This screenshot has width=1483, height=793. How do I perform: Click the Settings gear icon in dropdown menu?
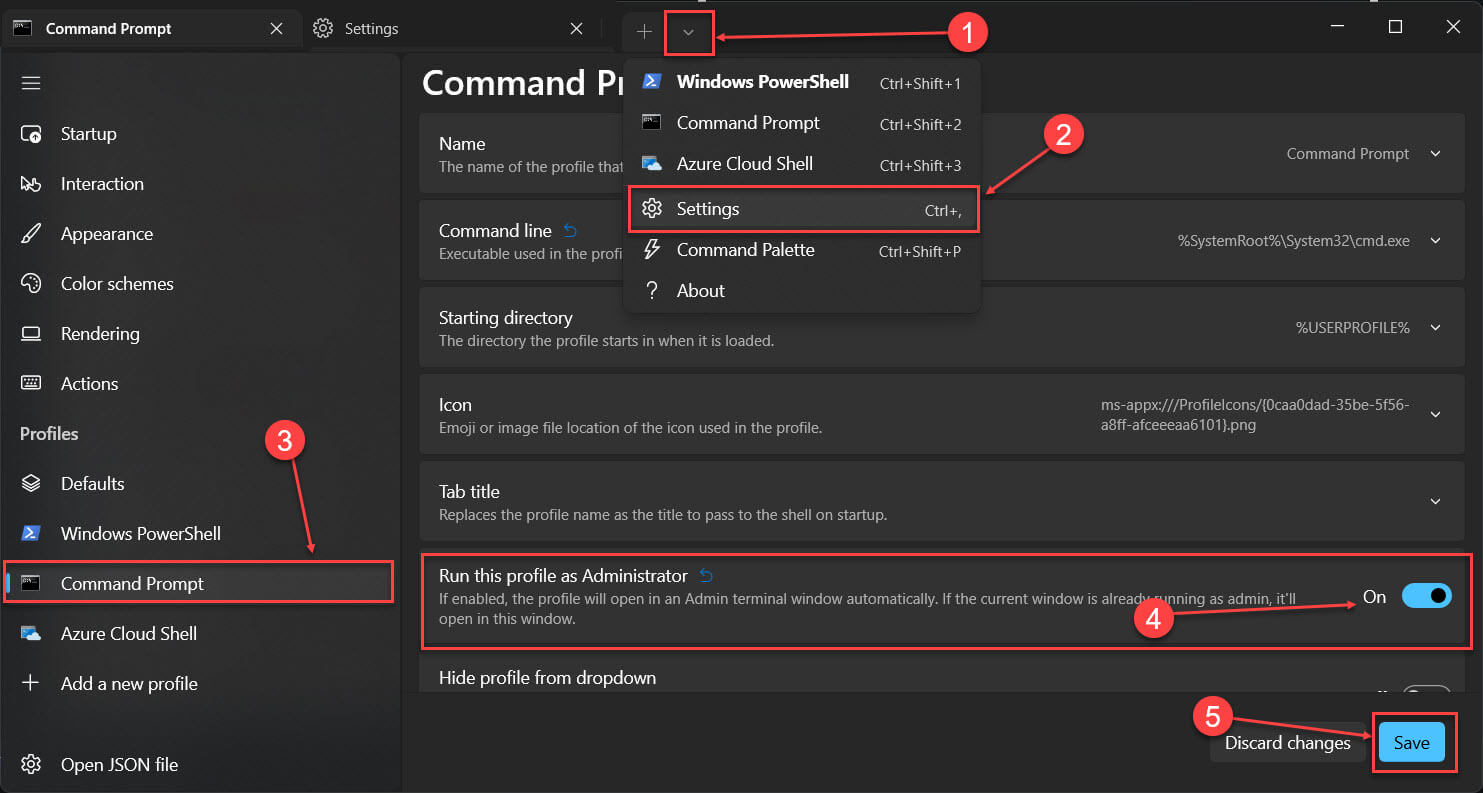point(652,209)
